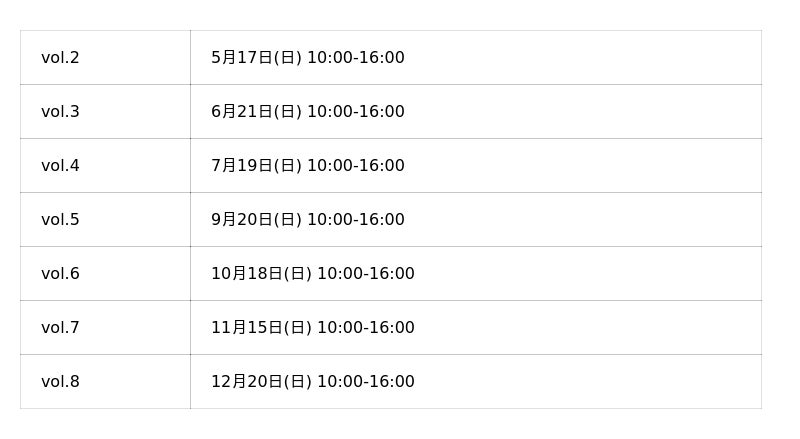Click the 11月15日(日) date

click(261, 328)
